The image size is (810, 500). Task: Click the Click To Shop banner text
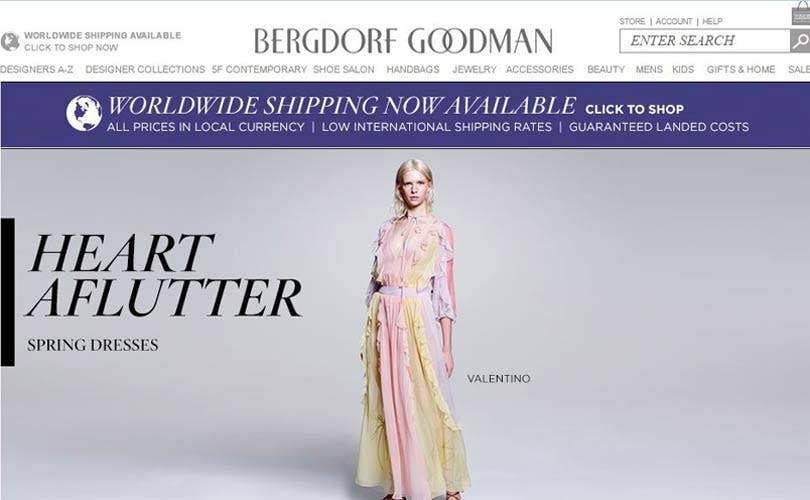pyautogui.click(x=634, y=110)
